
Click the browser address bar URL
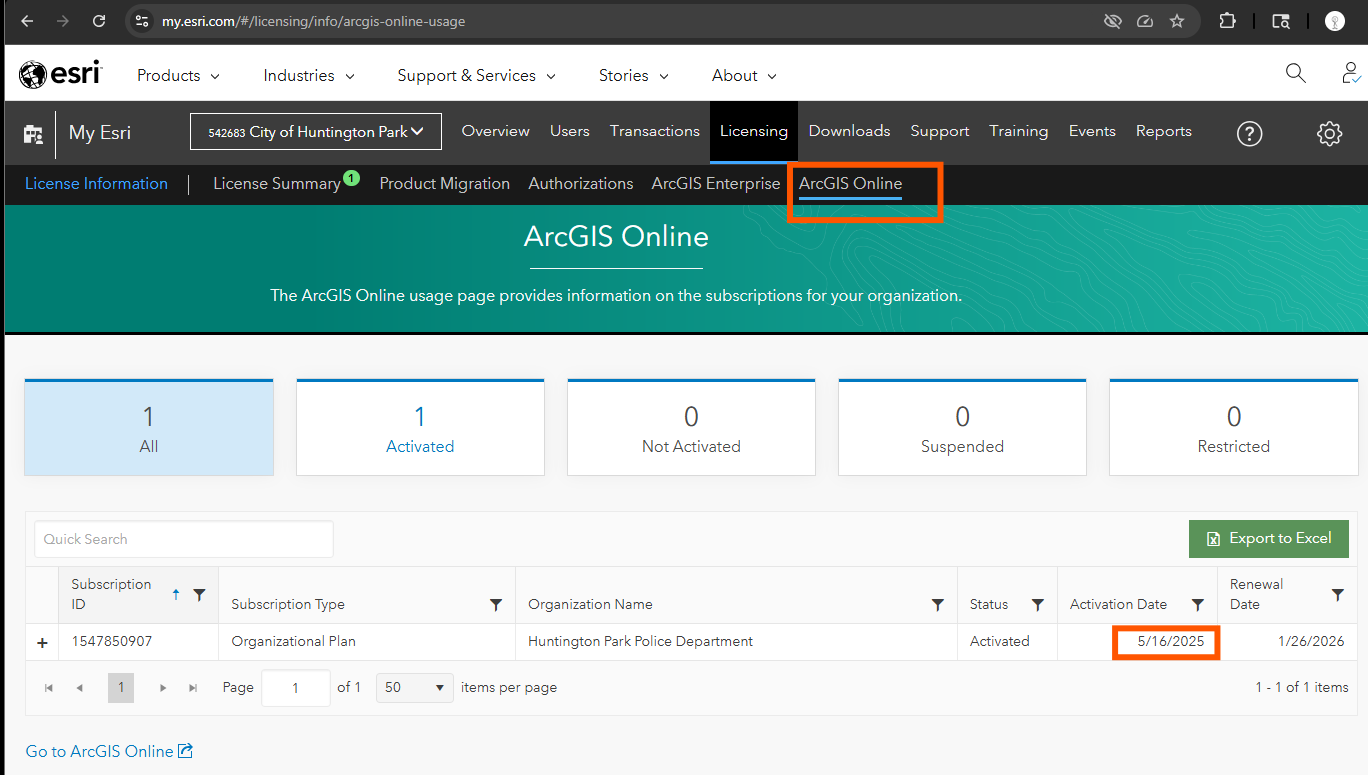point(313,21)
